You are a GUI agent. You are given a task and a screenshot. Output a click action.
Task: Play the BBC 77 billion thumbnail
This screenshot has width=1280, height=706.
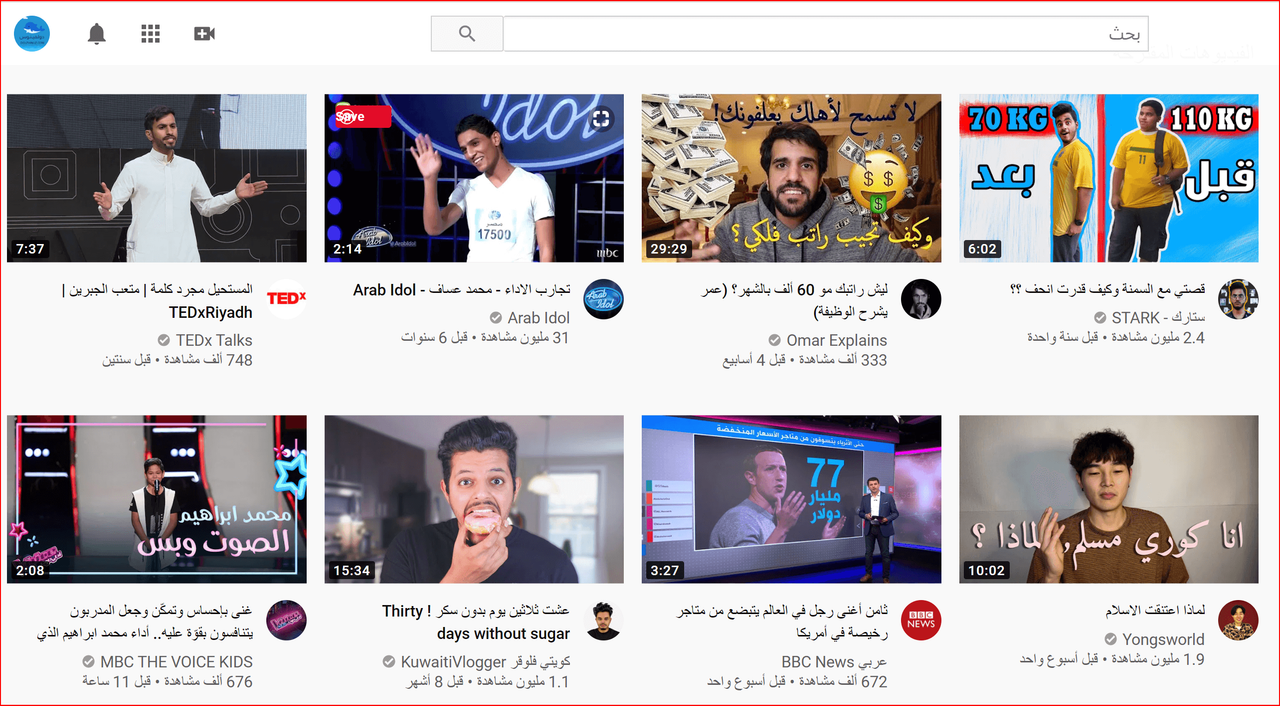point(791,499)
